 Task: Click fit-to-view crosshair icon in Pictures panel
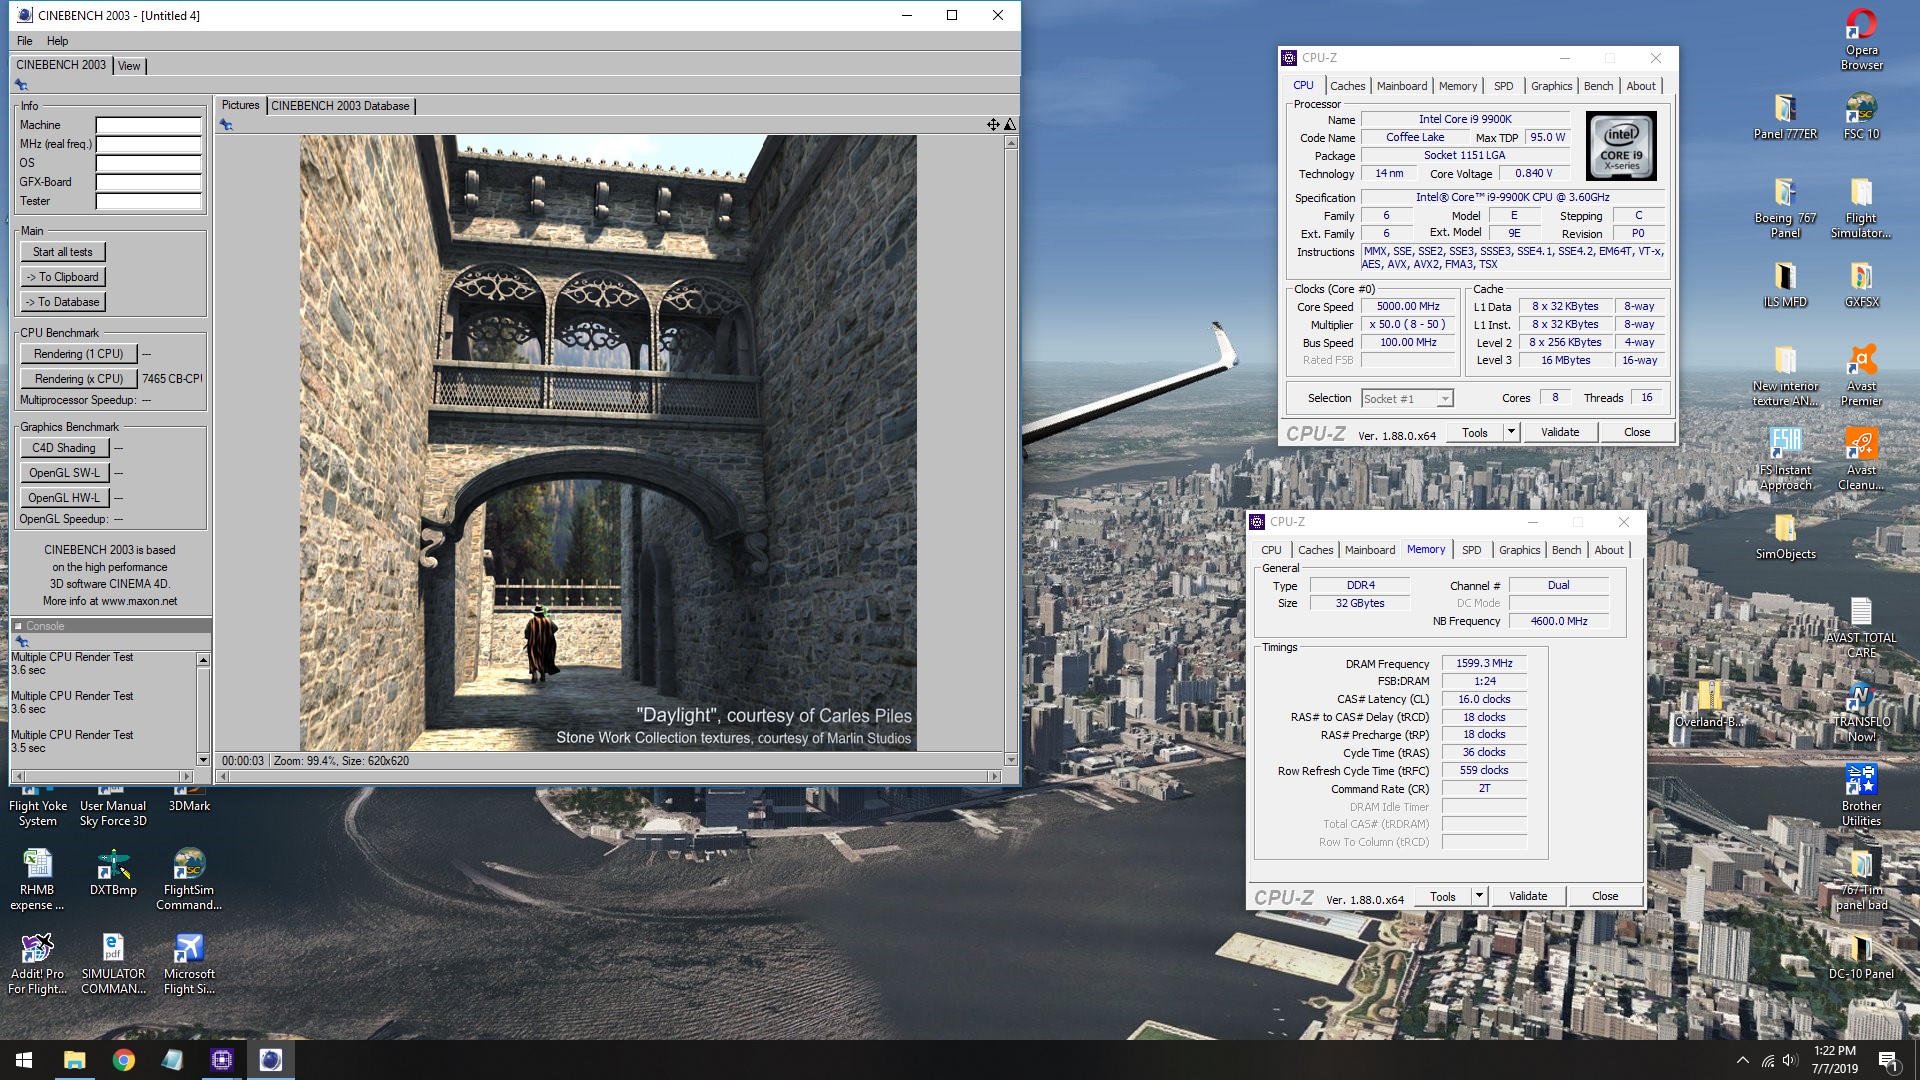(x=993, y=125)
